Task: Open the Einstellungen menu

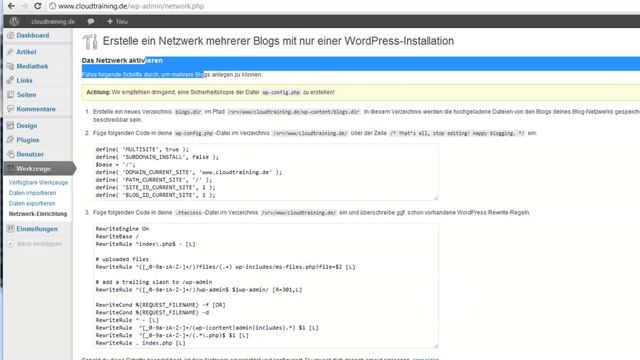Action: pyautogui.click(x=37, y=229)
